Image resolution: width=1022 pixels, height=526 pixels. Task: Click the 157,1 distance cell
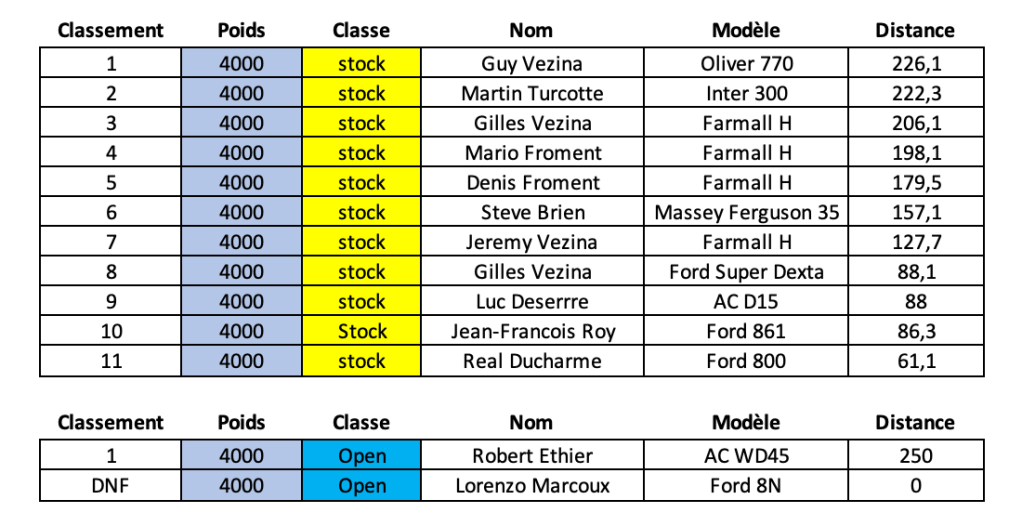(915, 213)
